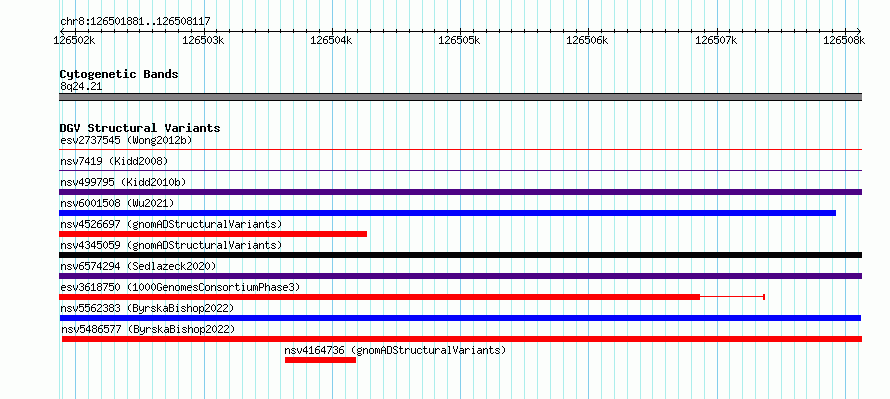Click the red esv3618750 variant bar

click(379, 297)
